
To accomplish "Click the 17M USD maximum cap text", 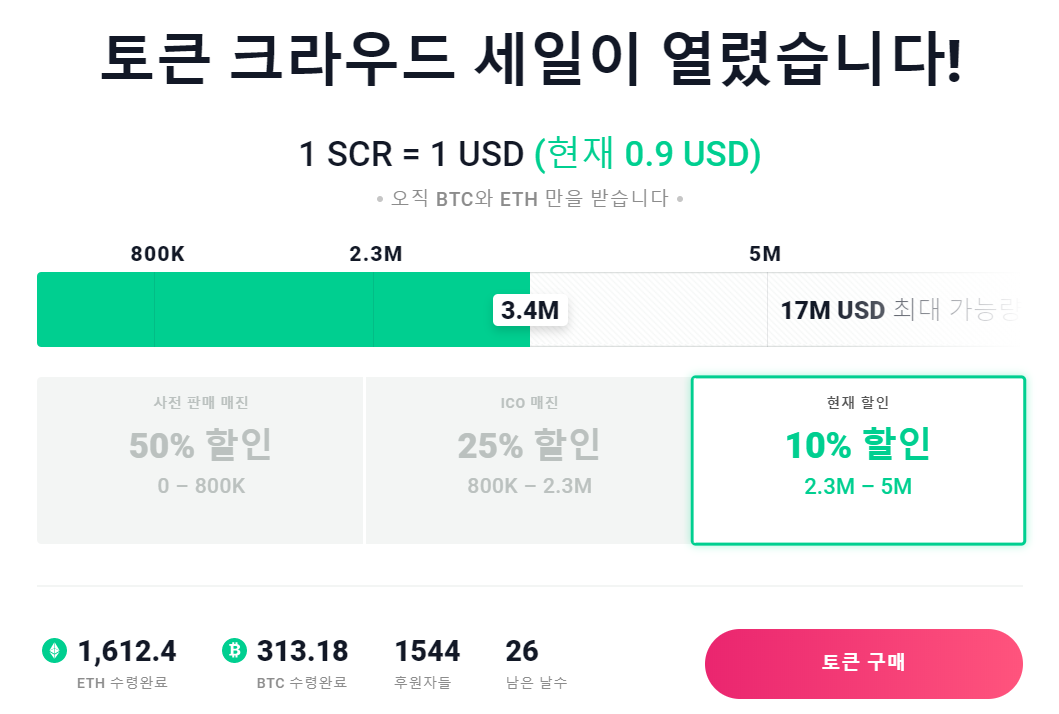I will [x=833, y=310].
